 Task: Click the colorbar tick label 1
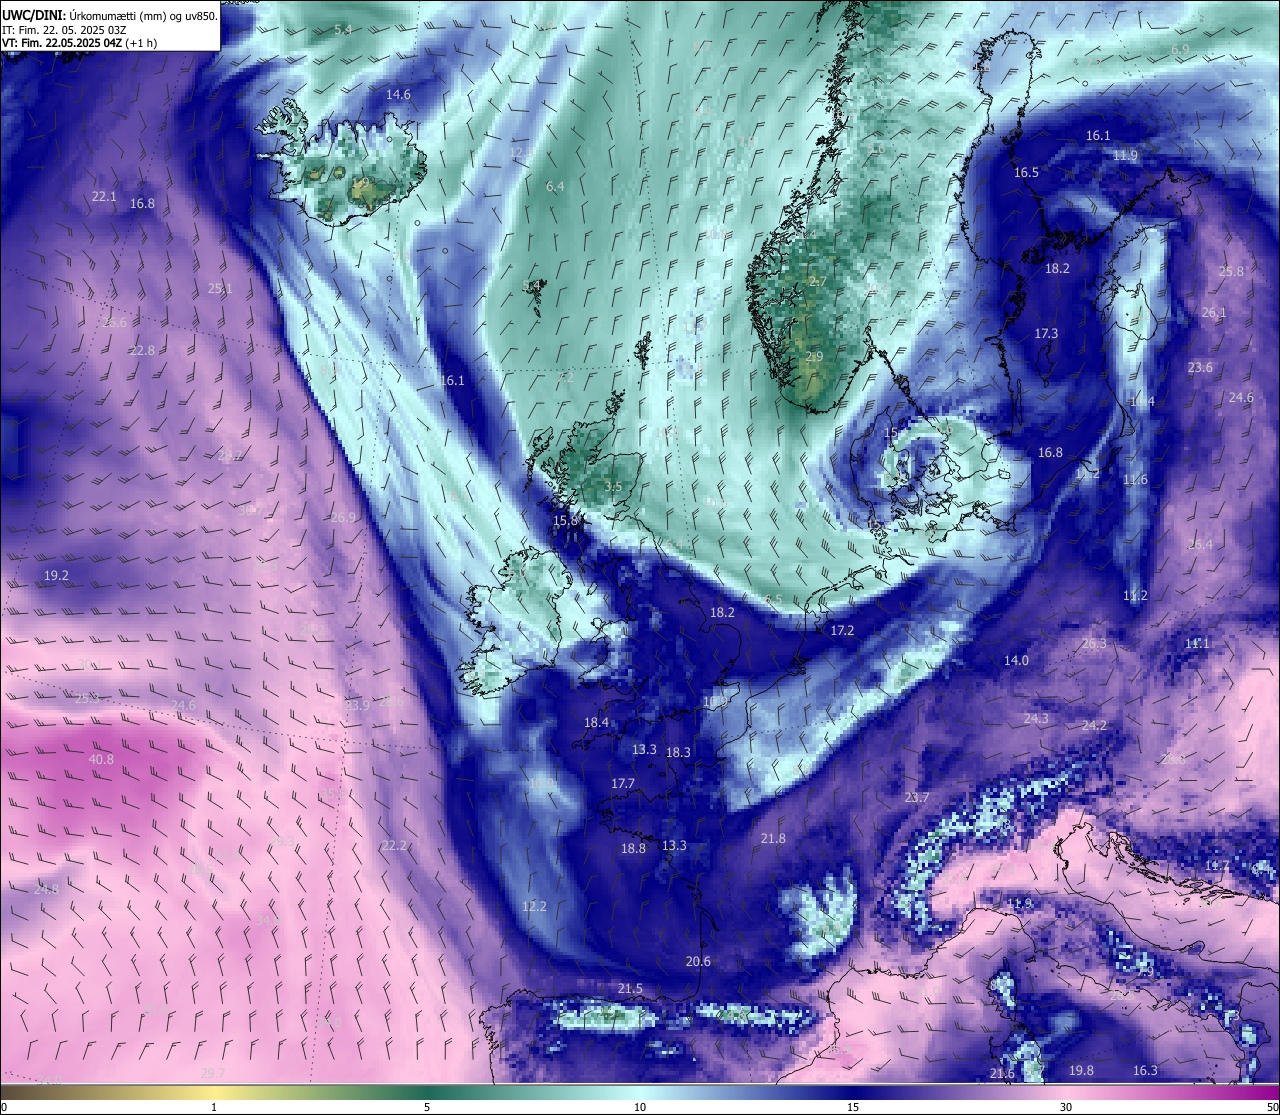click(214, 1107)
